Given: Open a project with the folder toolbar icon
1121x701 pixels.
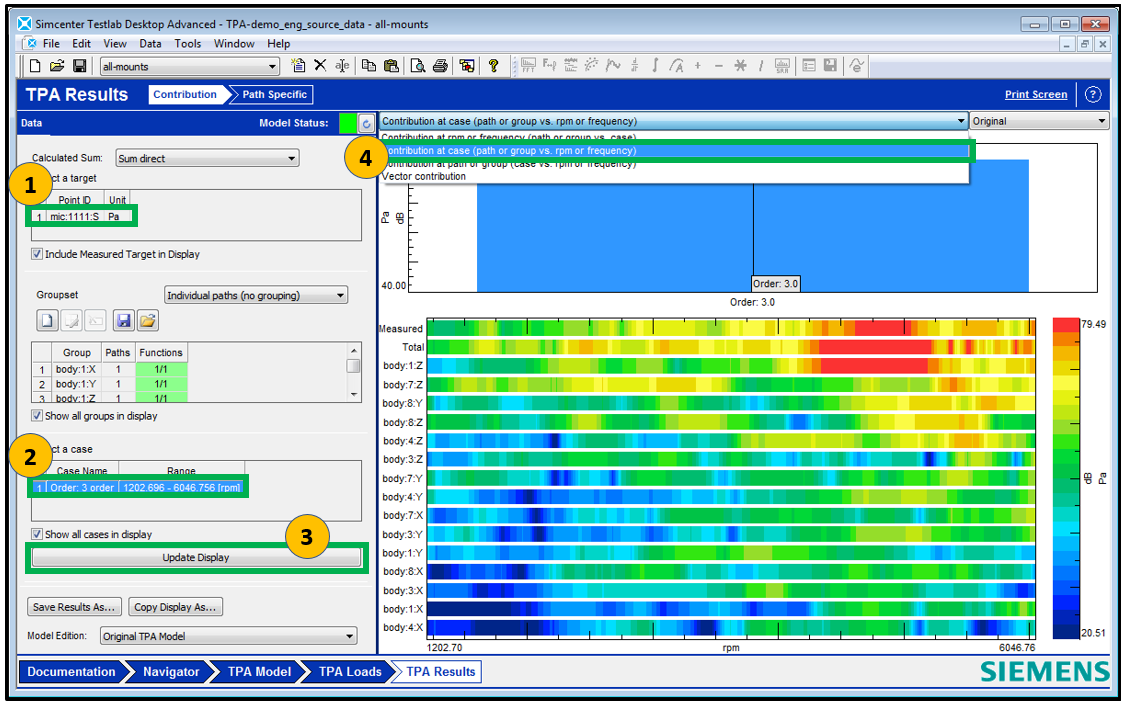Looking at the screenshot, I should coord(57,66).
